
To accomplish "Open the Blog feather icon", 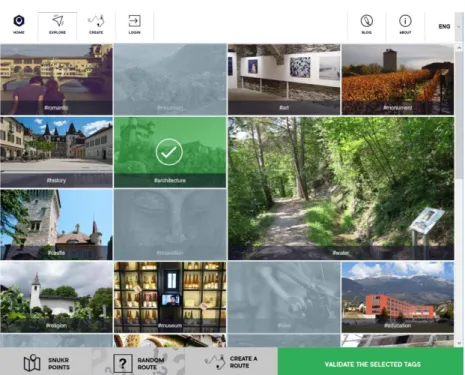I will pyautogui.click(x=367, y=21).
